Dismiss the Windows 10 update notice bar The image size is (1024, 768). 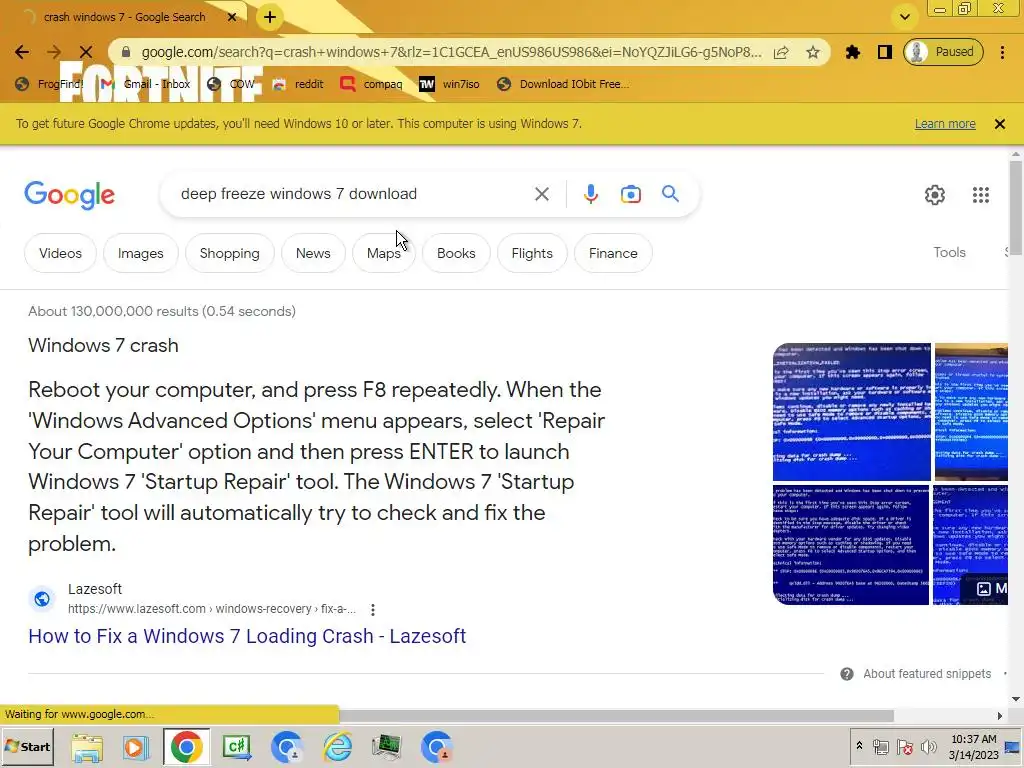(999, 124)
